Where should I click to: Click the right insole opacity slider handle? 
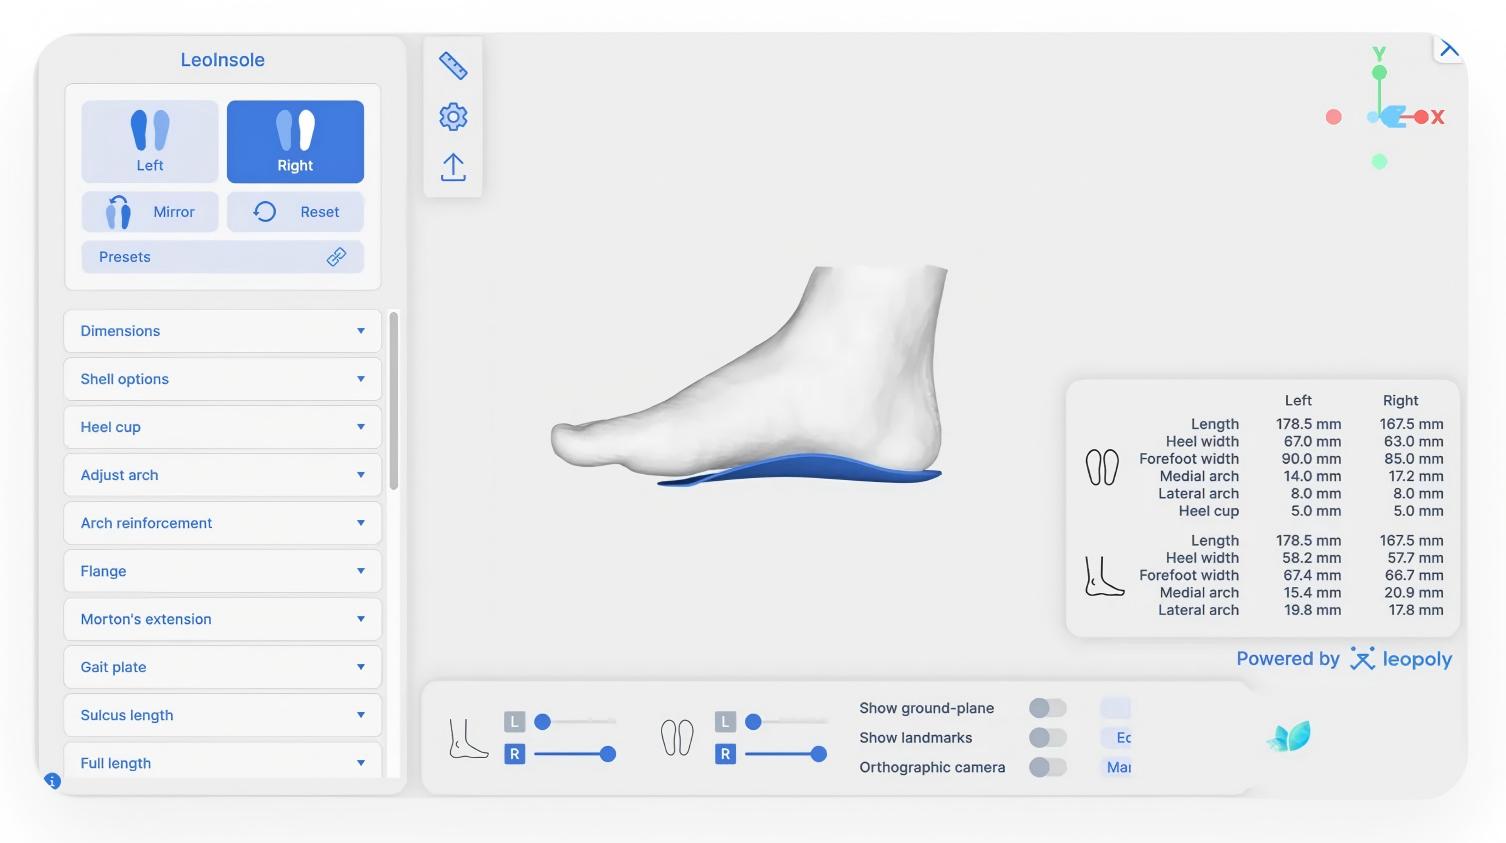(818, 754)
